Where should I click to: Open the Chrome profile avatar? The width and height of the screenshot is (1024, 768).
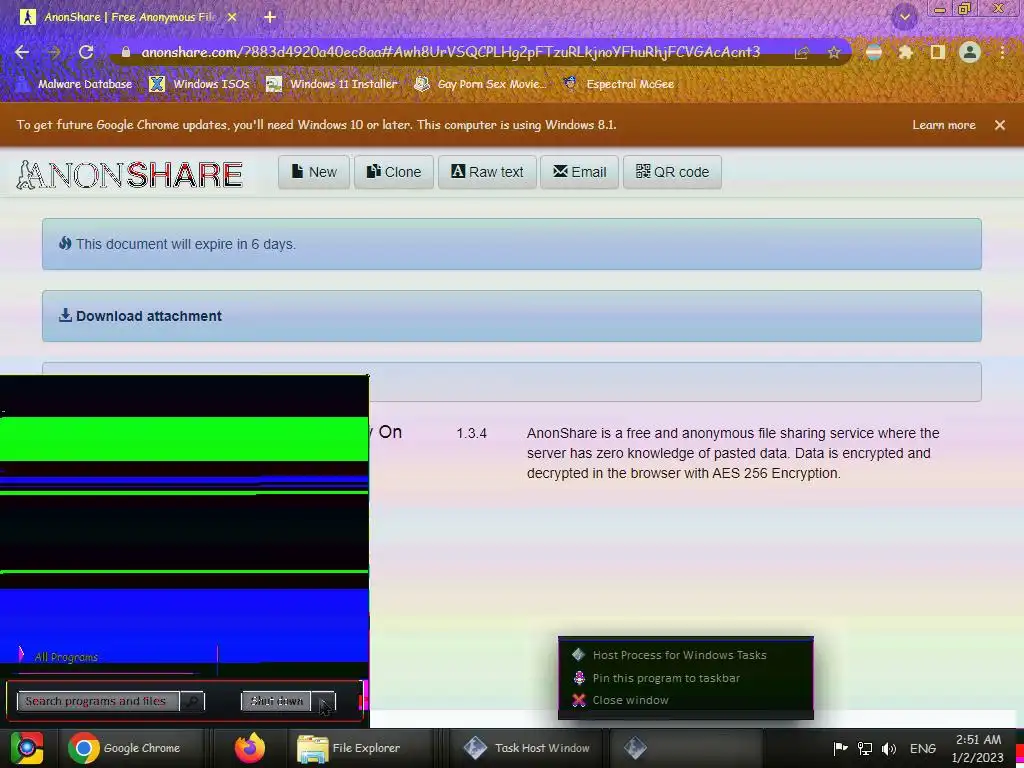tap(970, 52)
